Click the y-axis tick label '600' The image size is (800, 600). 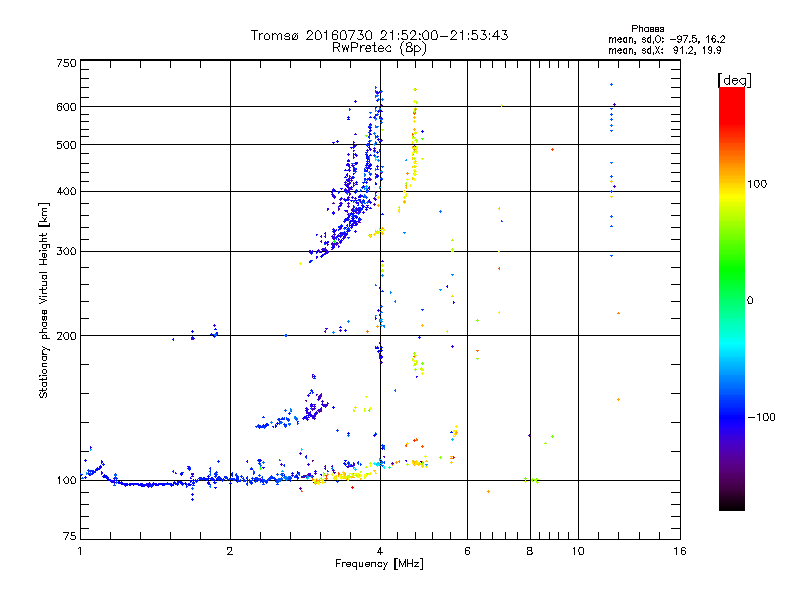(66, 107)
